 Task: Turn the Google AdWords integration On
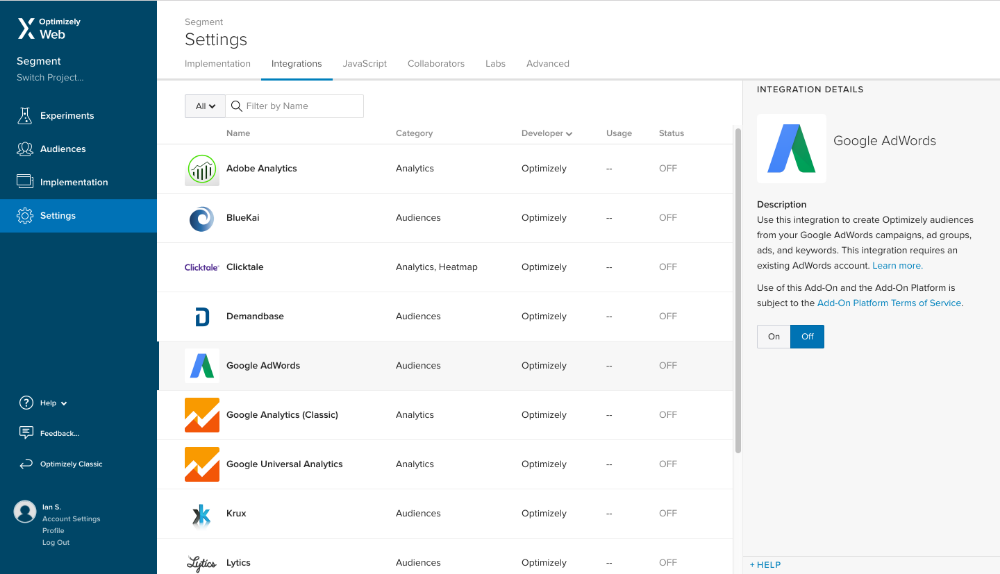(773, 337)
